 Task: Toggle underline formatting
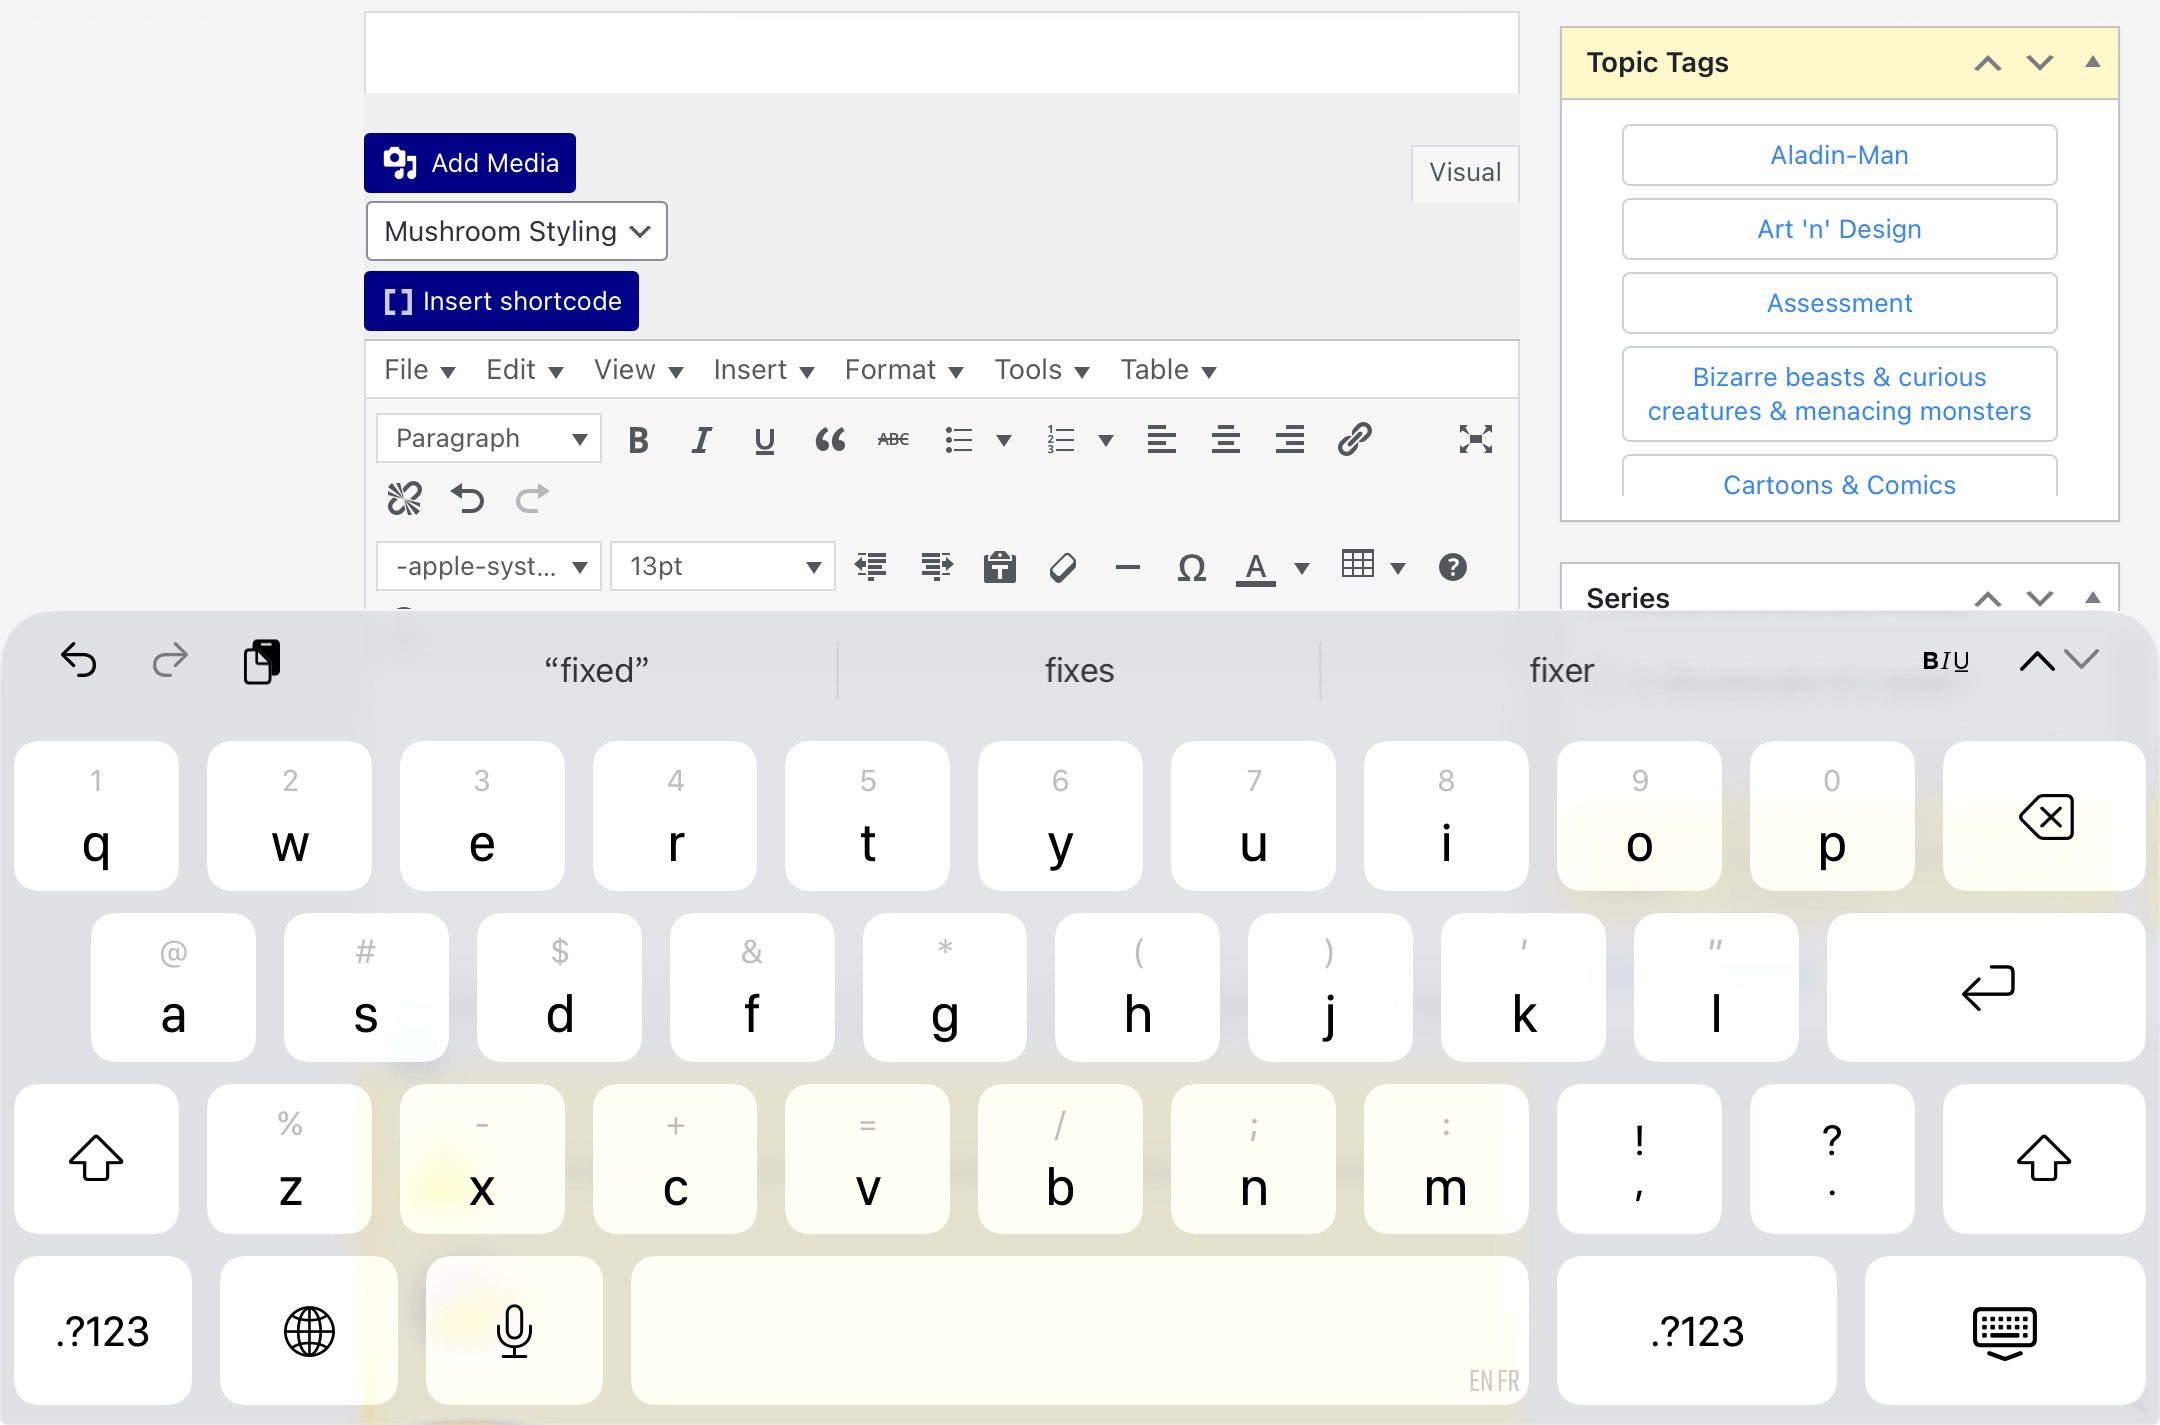765,440
